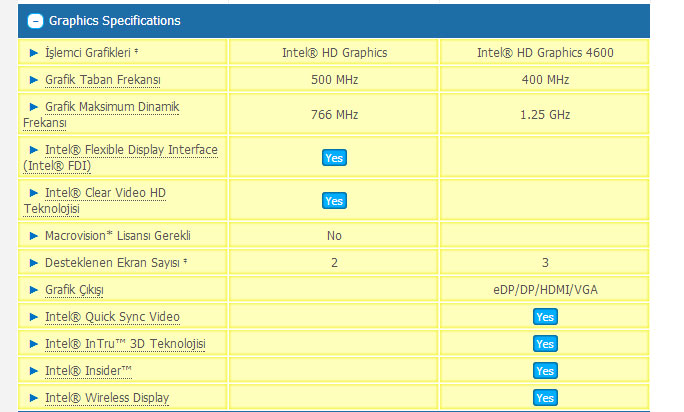The width and height of the screenshot is (684, 412).
Task: Click the Yes badge for InTru 3D Teknolojisi
Action: click(x=545, y=344)
